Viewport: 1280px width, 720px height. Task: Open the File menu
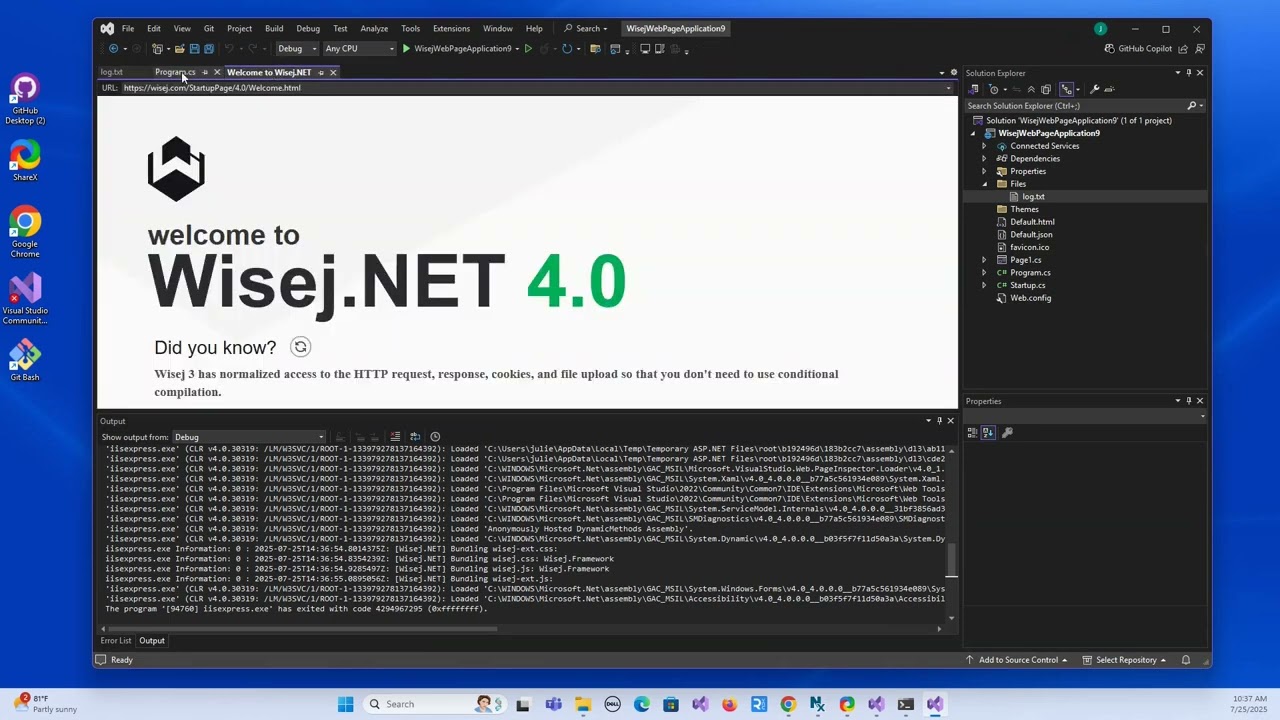(128, 28)
